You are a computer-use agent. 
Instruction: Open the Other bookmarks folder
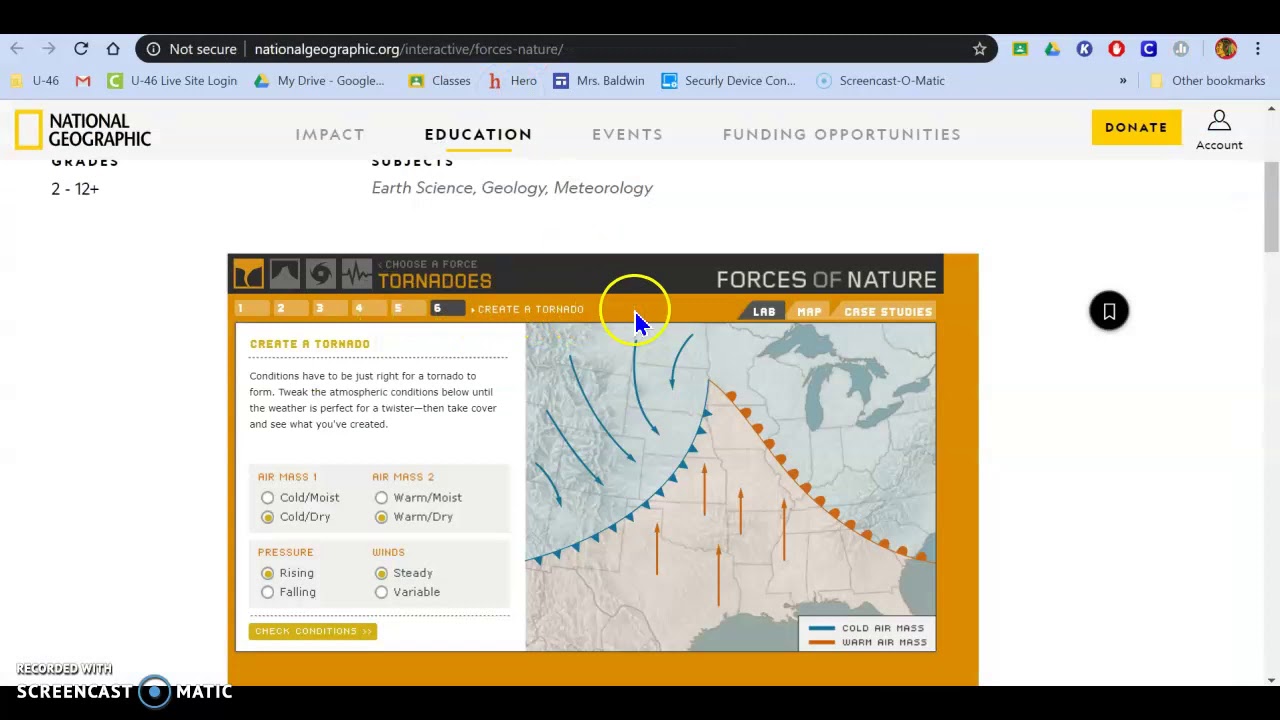(1208, 81)
